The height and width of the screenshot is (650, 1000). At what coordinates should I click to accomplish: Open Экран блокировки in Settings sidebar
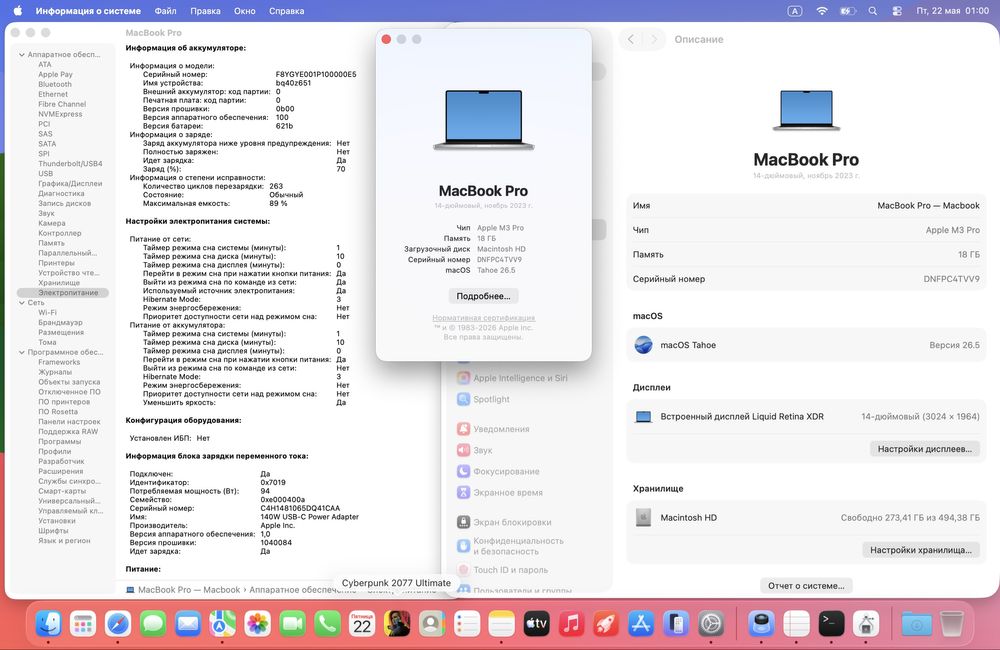tap(511, 522)
